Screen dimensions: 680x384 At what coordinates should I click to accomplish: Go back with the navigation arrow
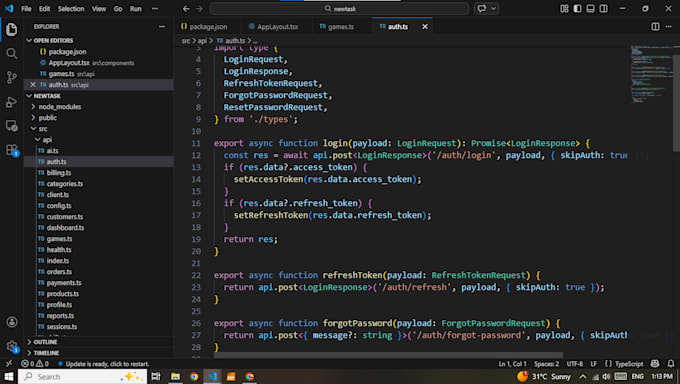point(186,9)
